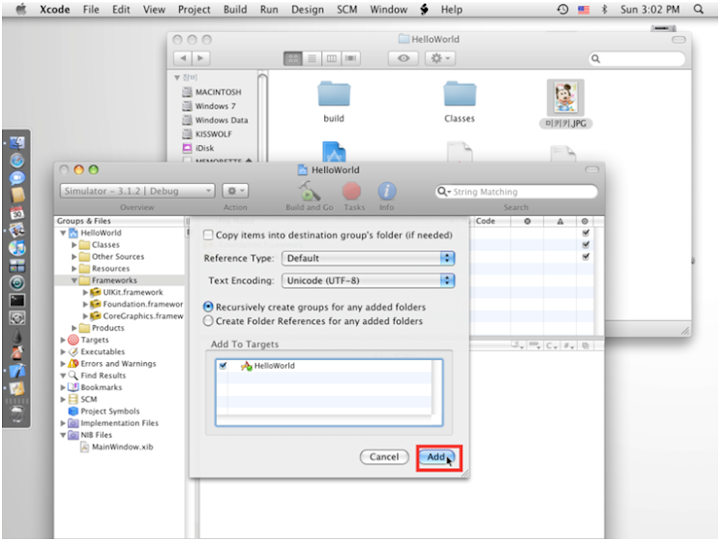Open the Apple menu

pyautogui.click(x=21, y=9)
